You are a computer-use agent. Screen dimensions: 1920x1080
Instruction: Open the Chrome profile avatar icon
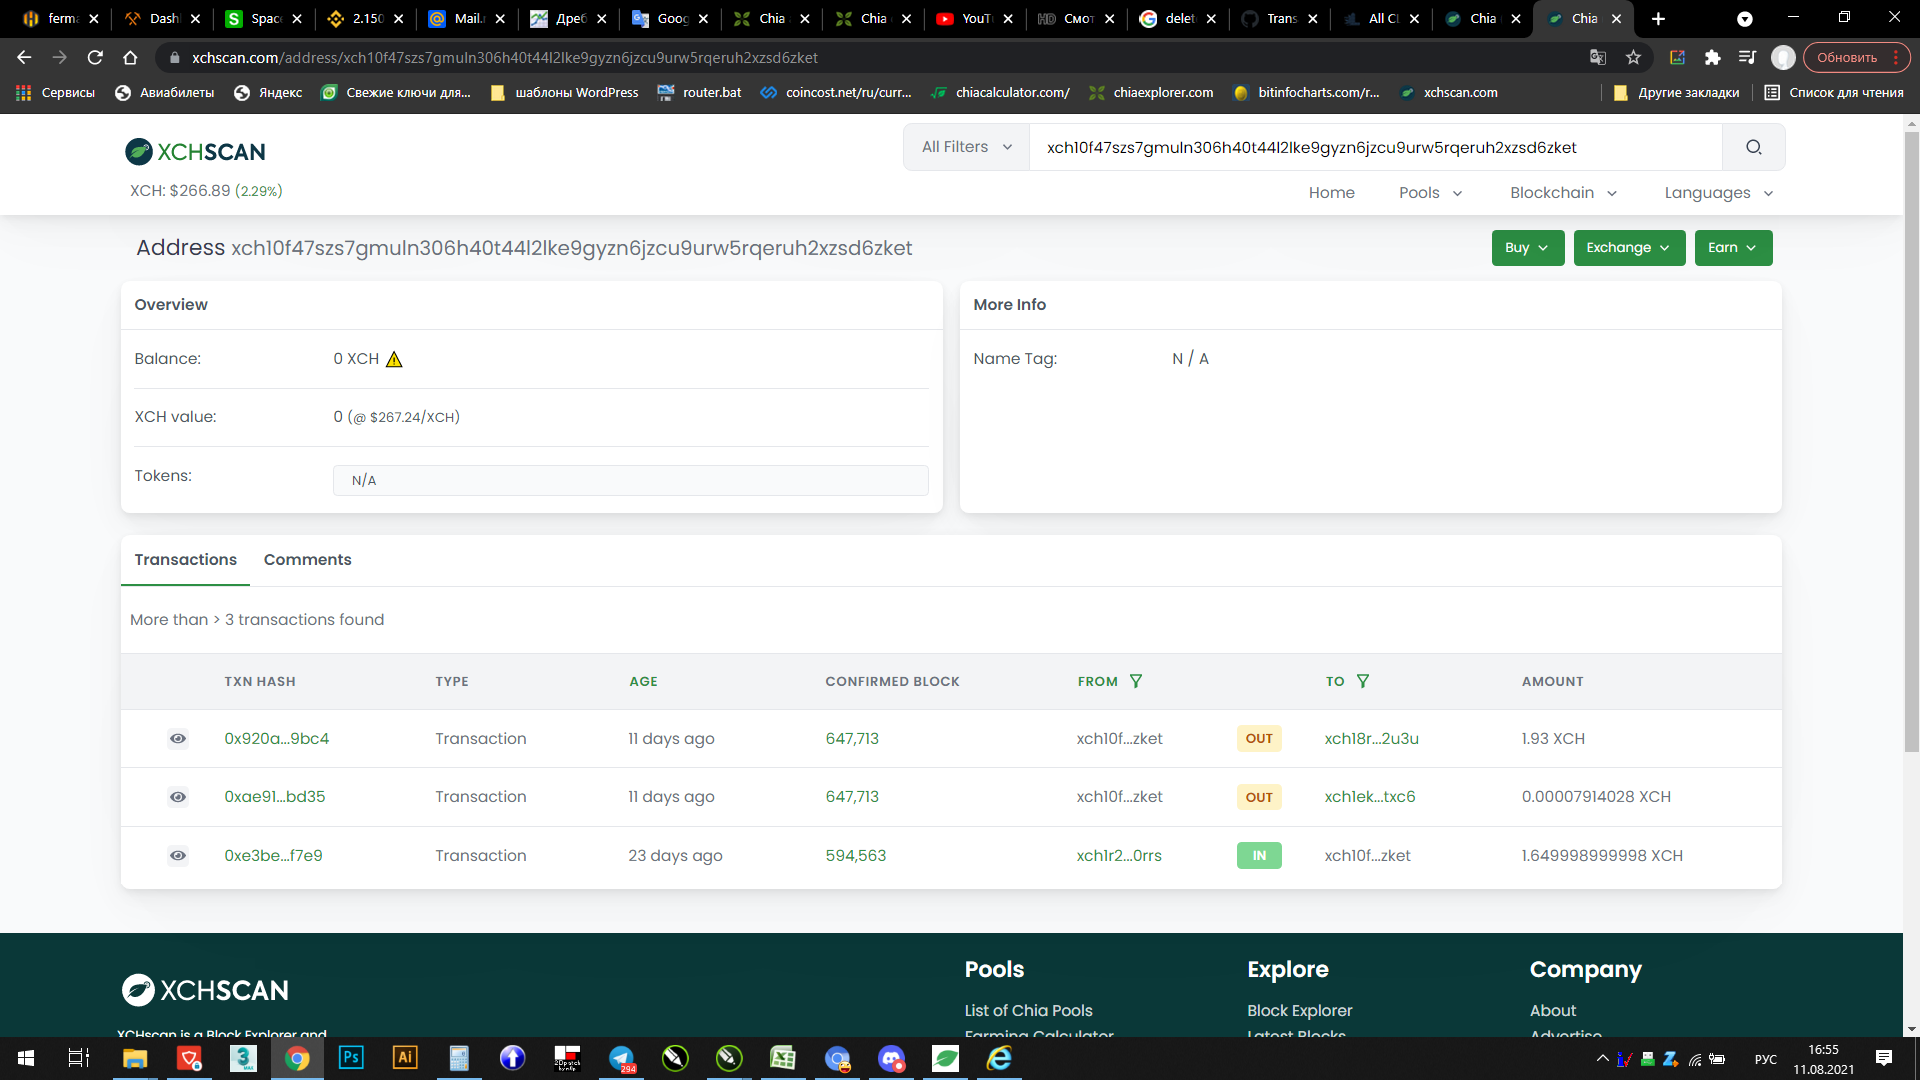1783,58
